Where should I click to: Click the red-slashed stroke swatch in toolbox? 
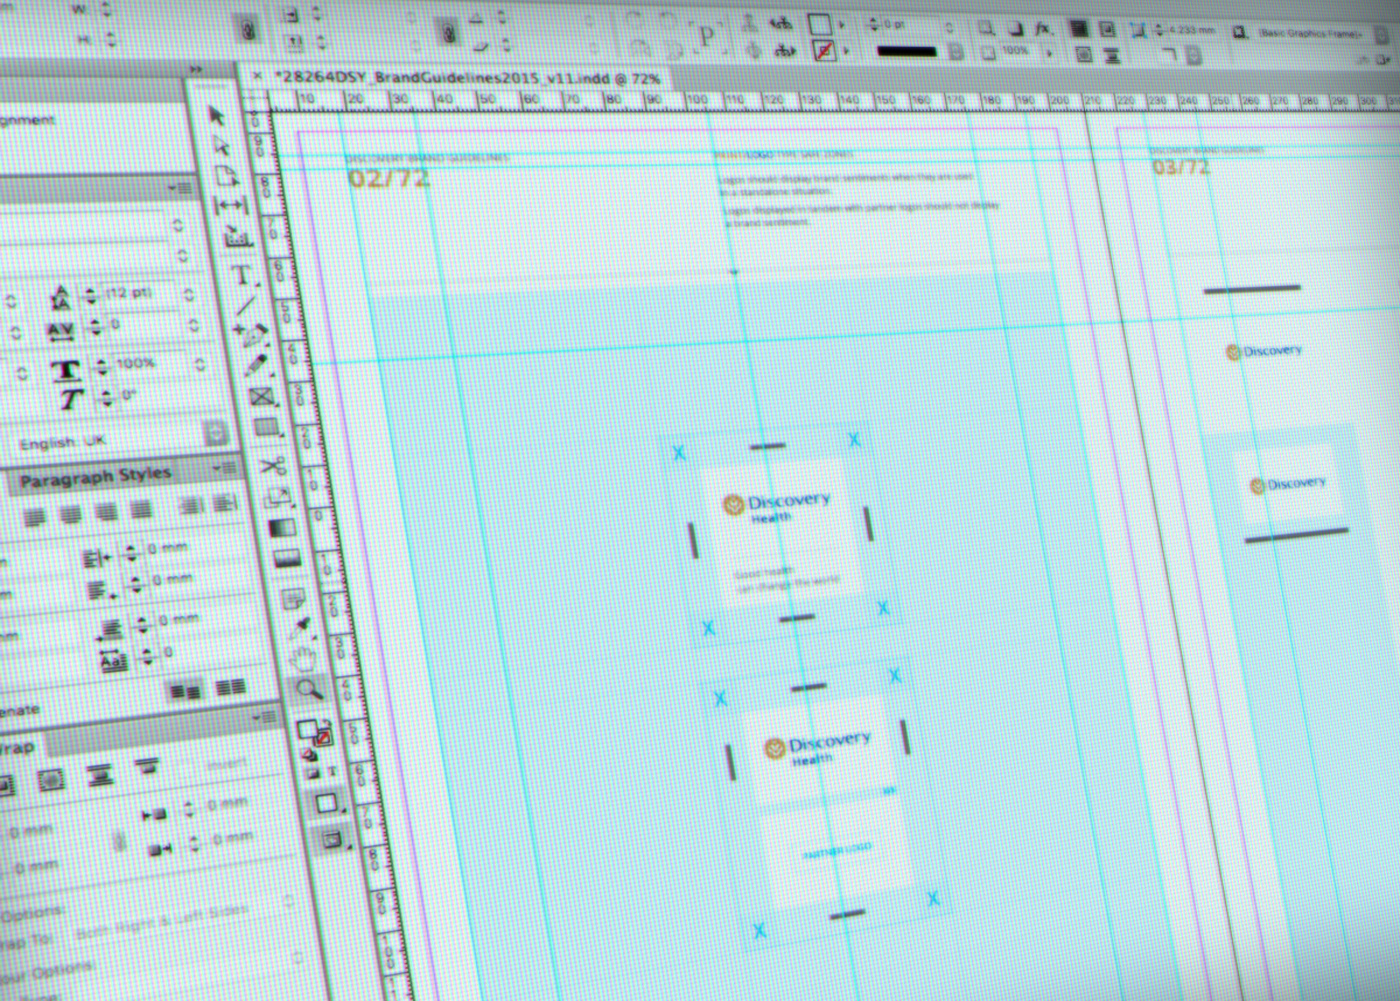322,738
